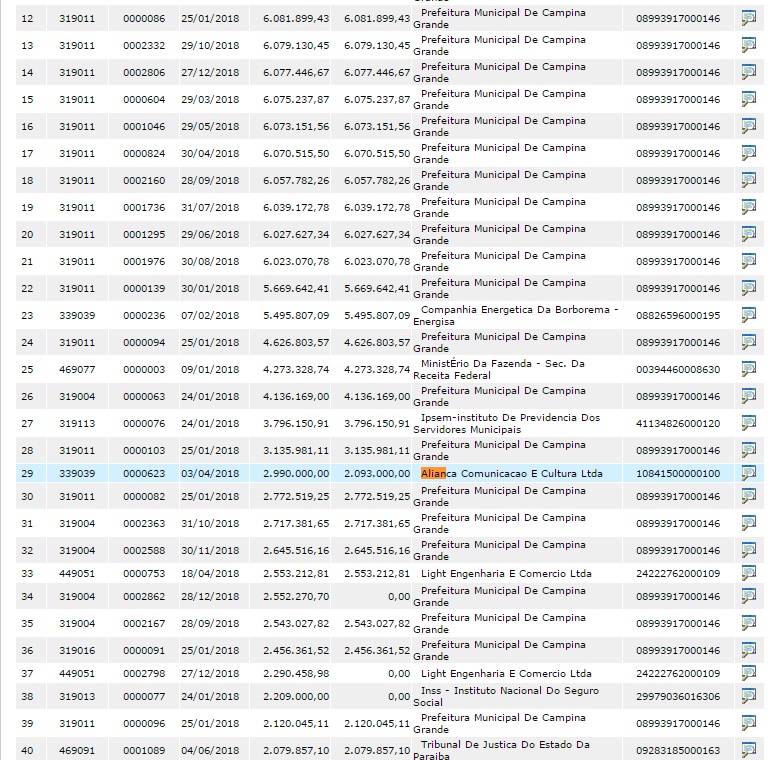Open details icon for Ipsem-instituto row
Image resolution: width=778 pixels, height=760 pixels.
point(749,423)
